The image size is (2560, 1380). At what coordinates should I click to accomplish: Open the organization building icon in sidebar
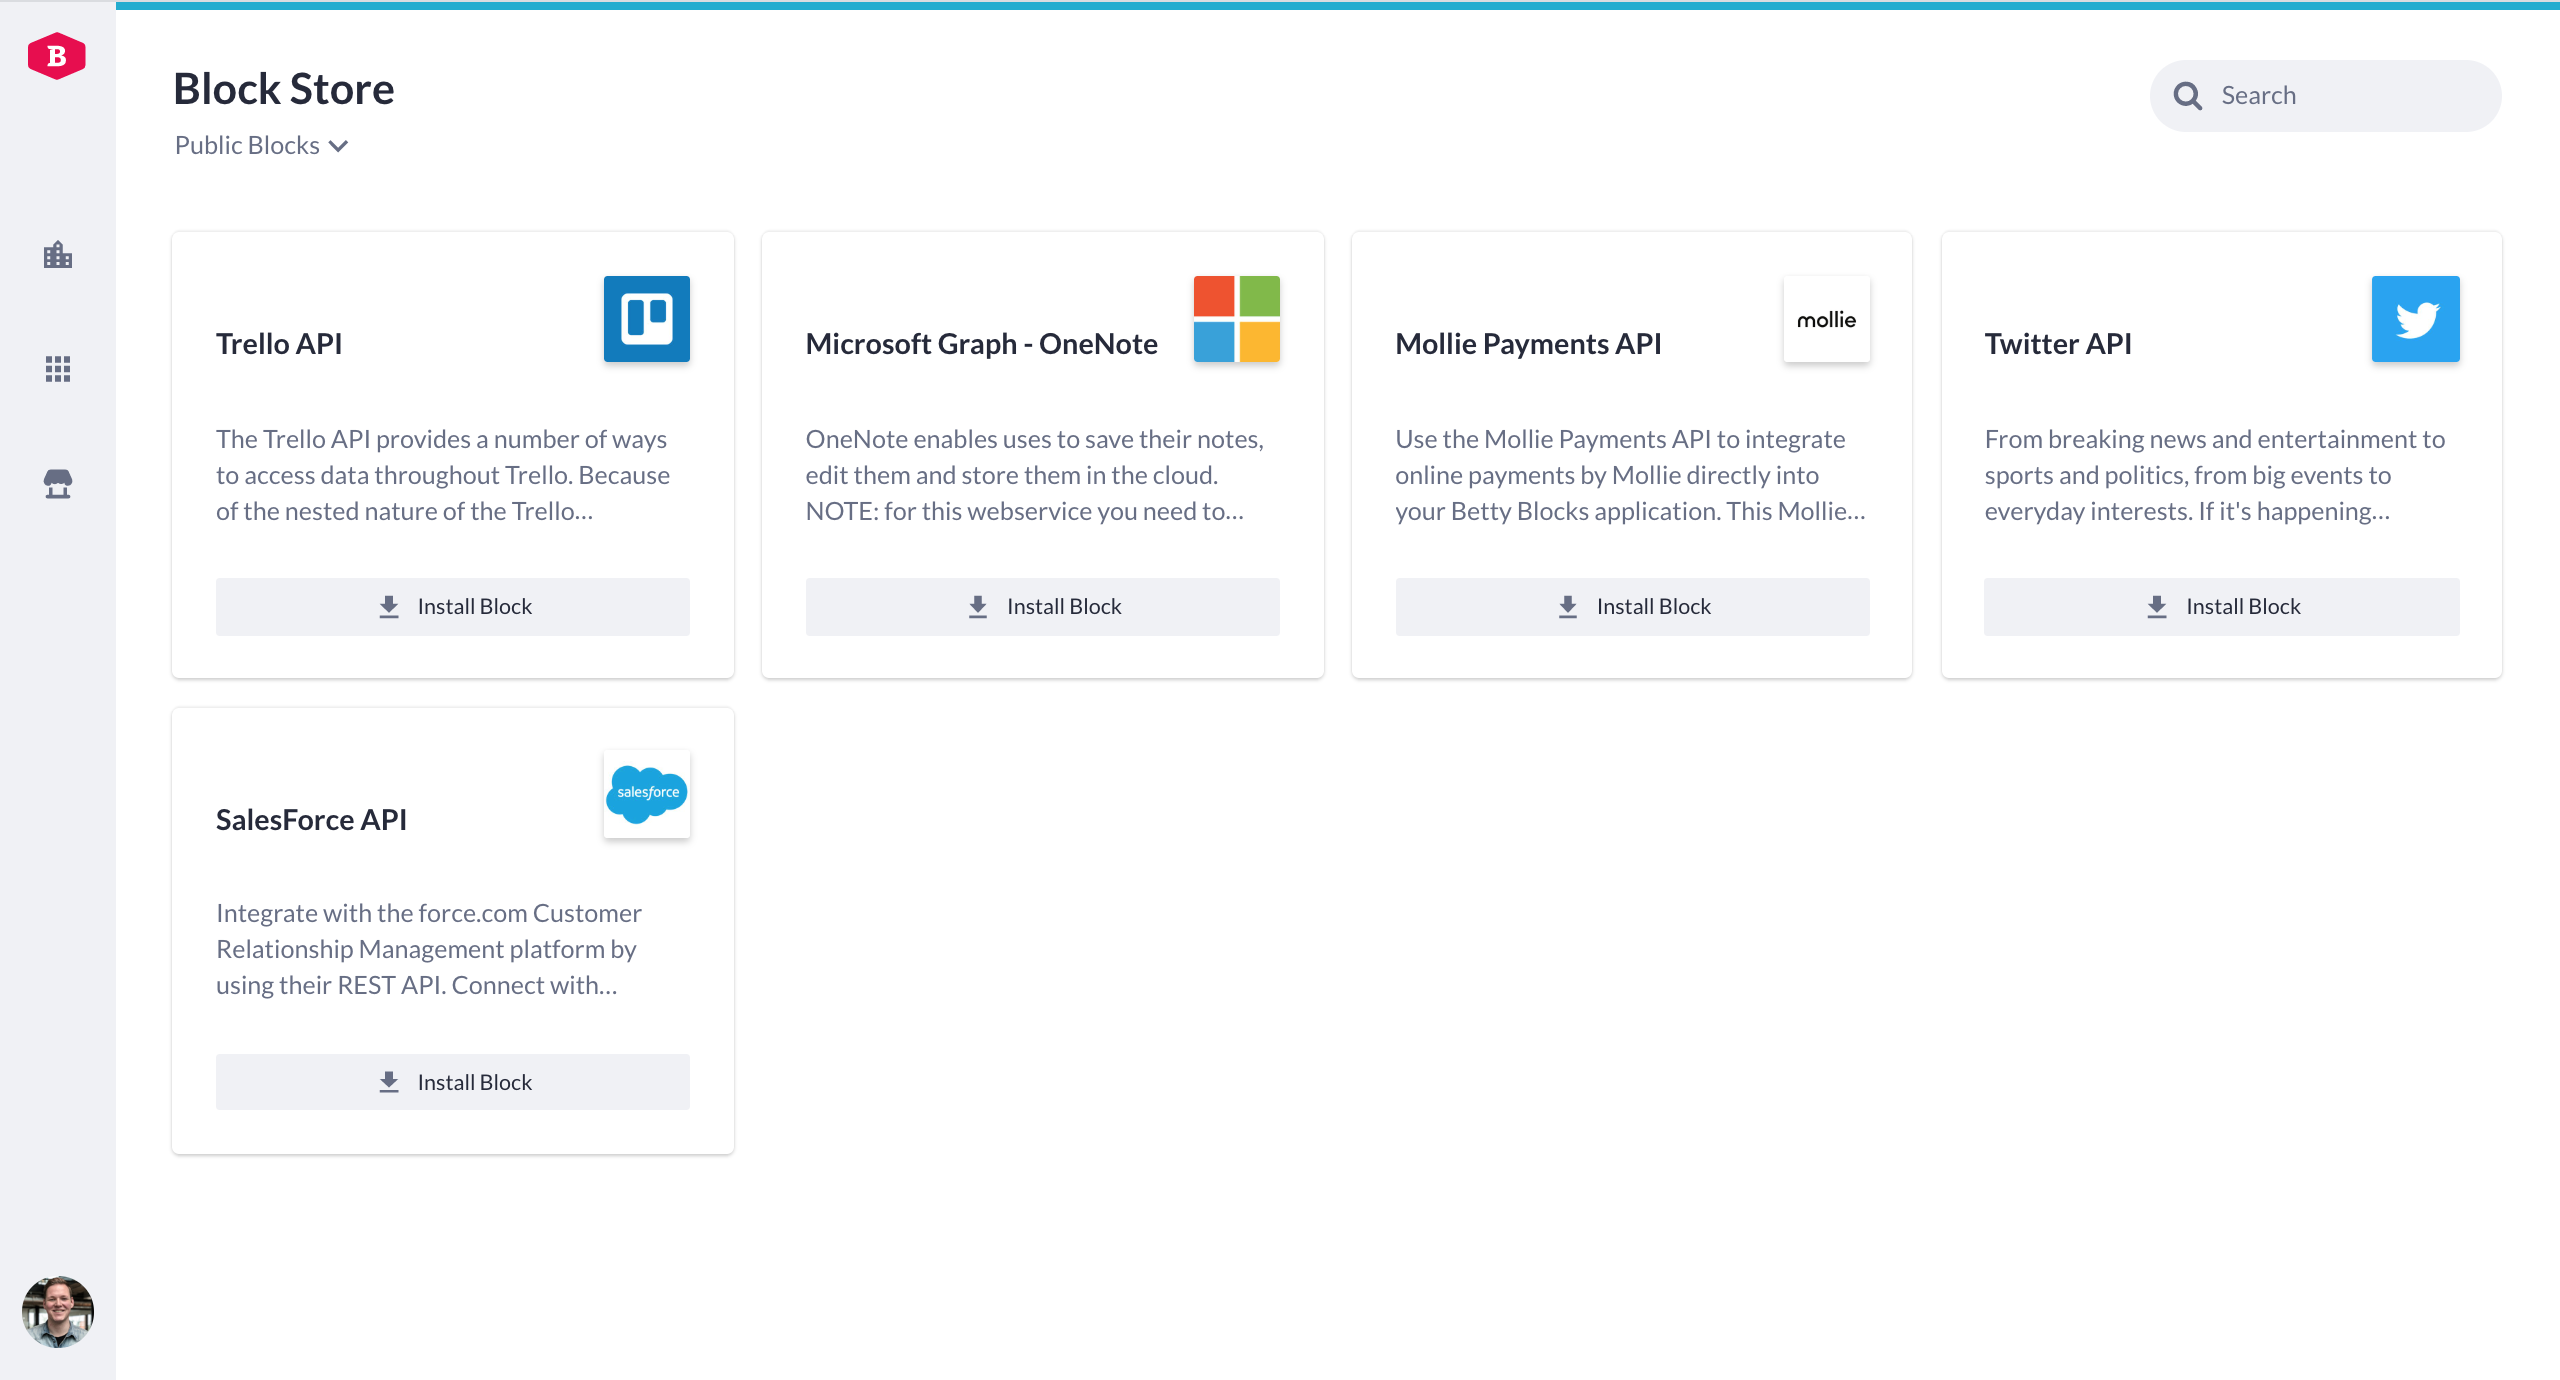point(58,255)
